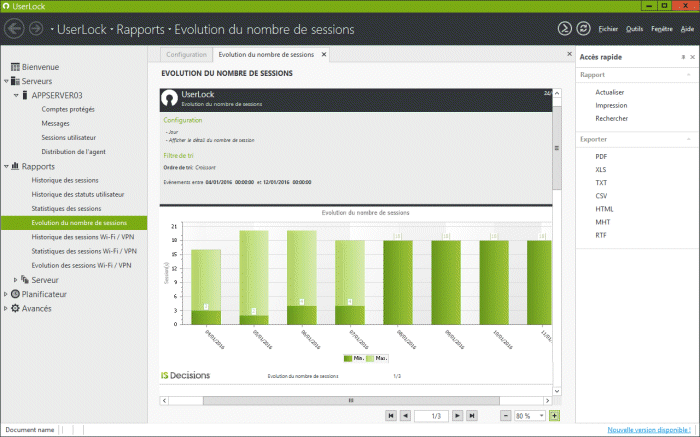This screenshot has width=700, height=437.
Task: Click the Serveur reports icon
Action: coord(25,279)
